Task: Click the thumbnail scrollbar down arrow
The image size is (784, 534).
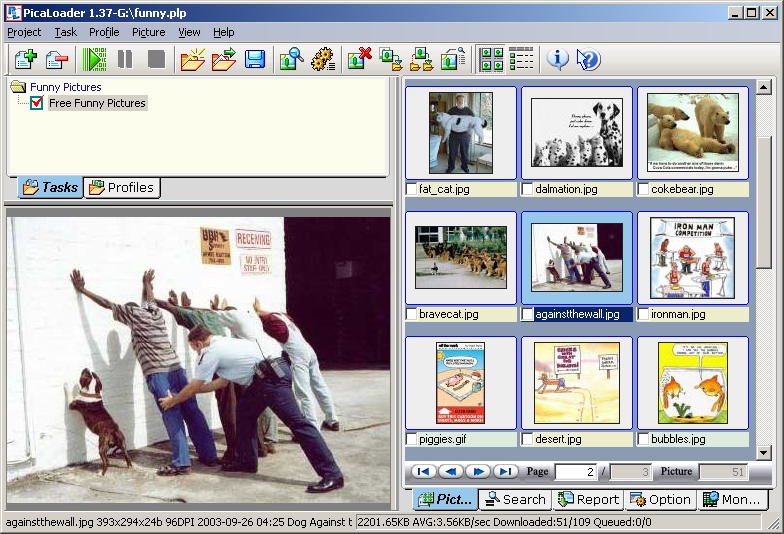Action: click(764, 452)
